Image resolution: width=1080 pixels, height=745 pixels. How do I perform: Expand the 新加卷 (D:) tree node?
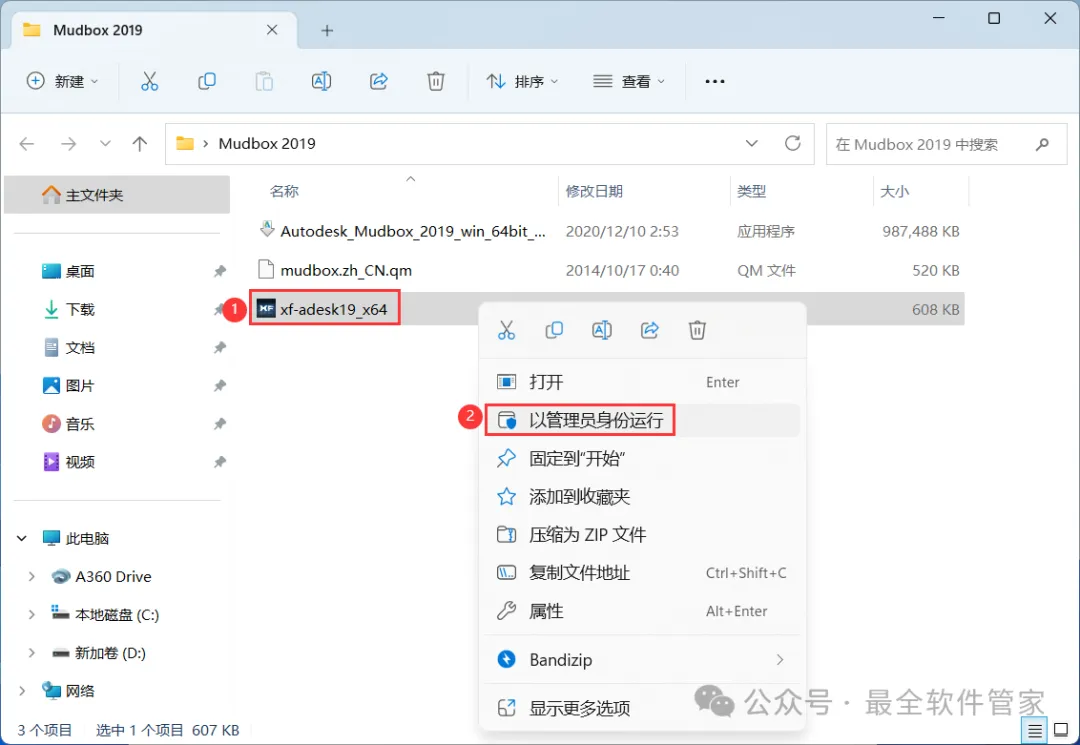32,653
